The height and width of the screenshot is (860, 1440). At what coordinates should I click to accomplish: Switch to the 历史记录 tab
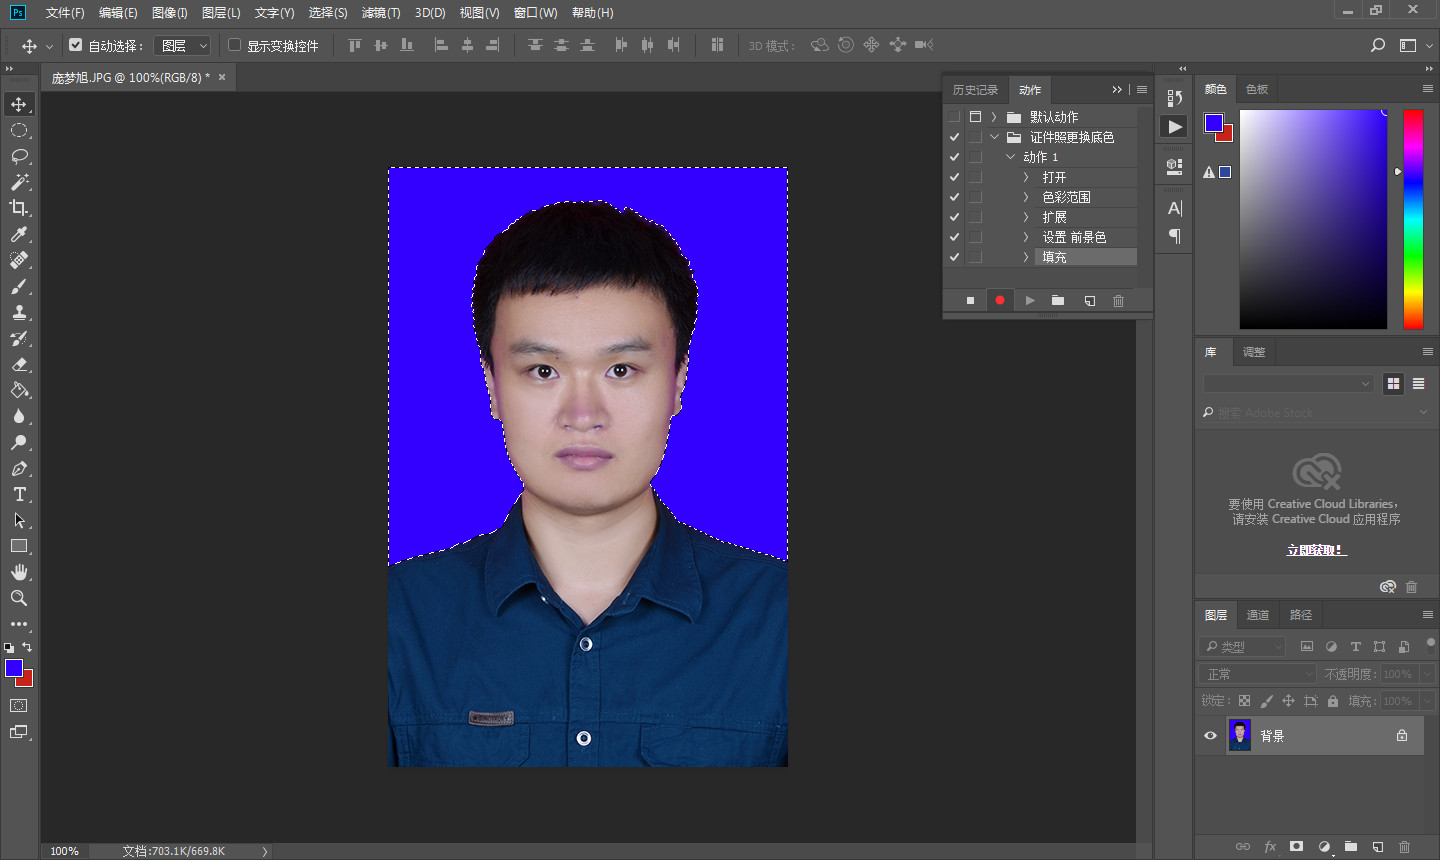[x=975, y=90]
